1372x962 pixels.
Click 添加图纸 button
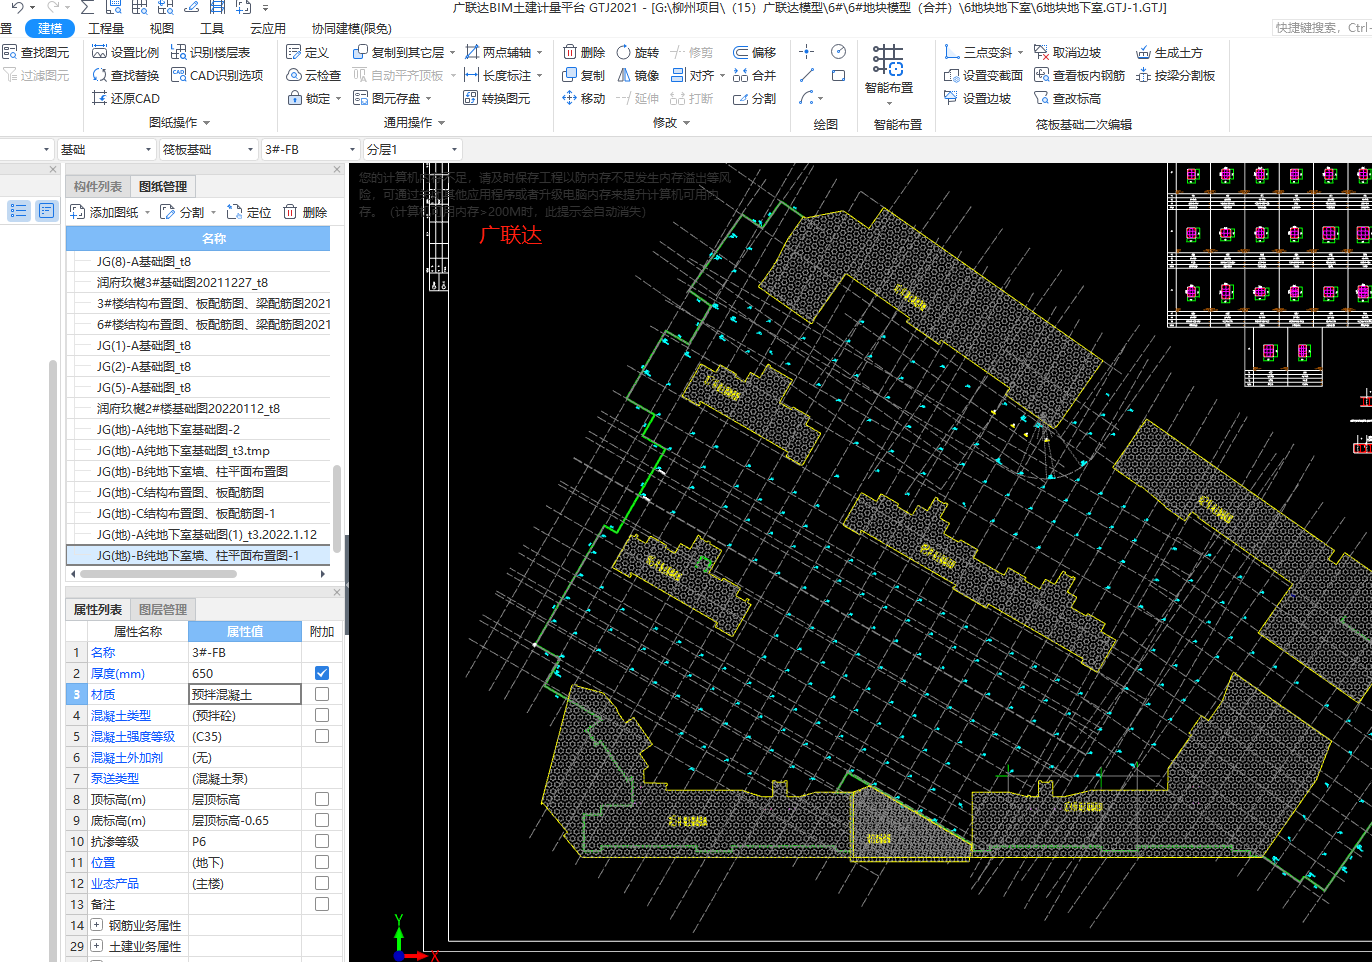click(110, 212)
